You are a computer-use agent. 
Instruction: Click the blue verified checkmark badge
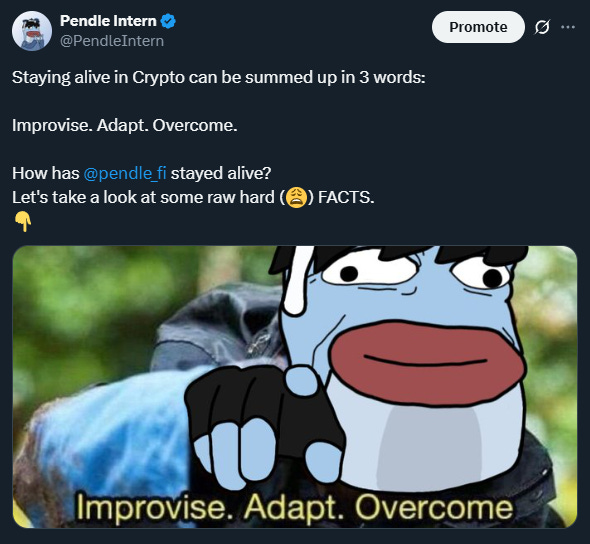[168, 21]
